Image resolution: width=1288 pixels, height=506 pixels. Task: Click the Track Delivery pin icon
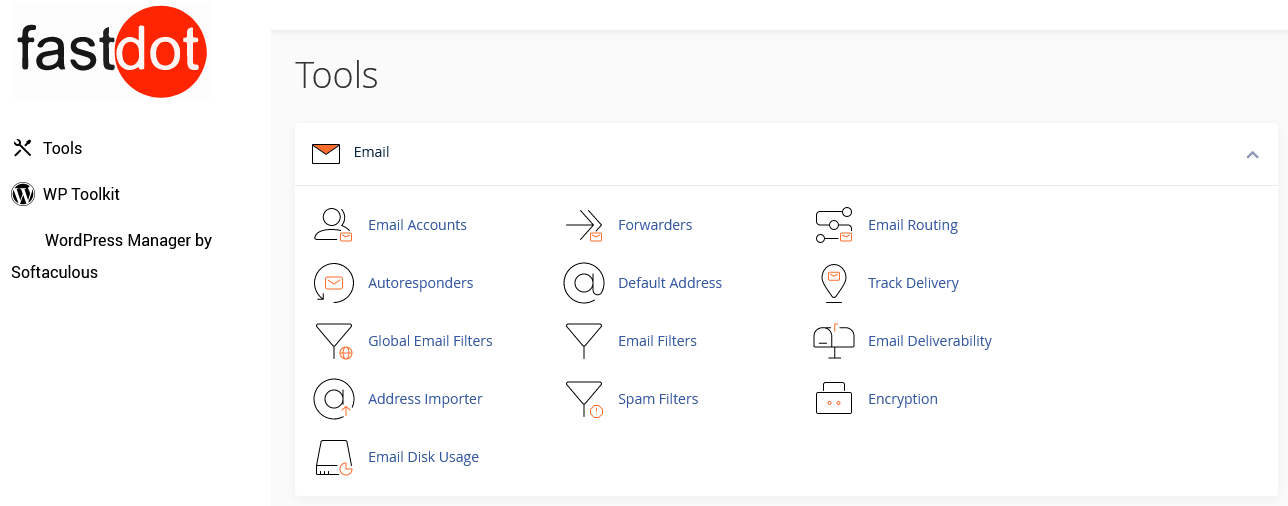pos(834,283)
